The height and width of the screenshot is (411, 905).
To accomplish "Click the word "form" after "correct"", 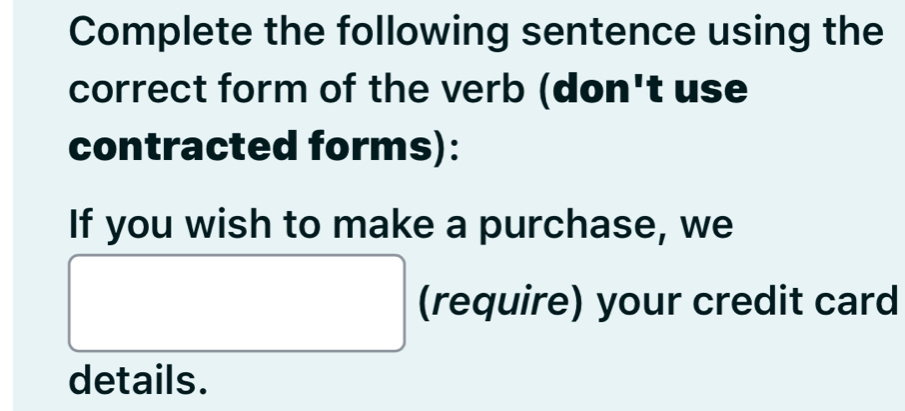I will 263,89.
